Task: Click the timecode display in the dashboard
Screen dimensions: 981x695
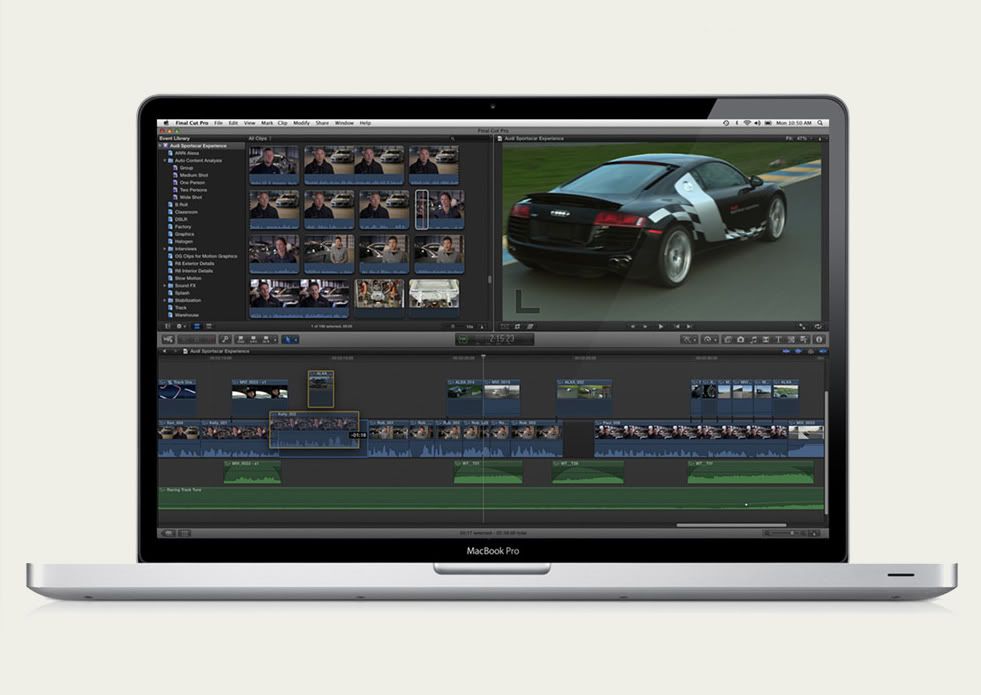Action: [502, 339]
